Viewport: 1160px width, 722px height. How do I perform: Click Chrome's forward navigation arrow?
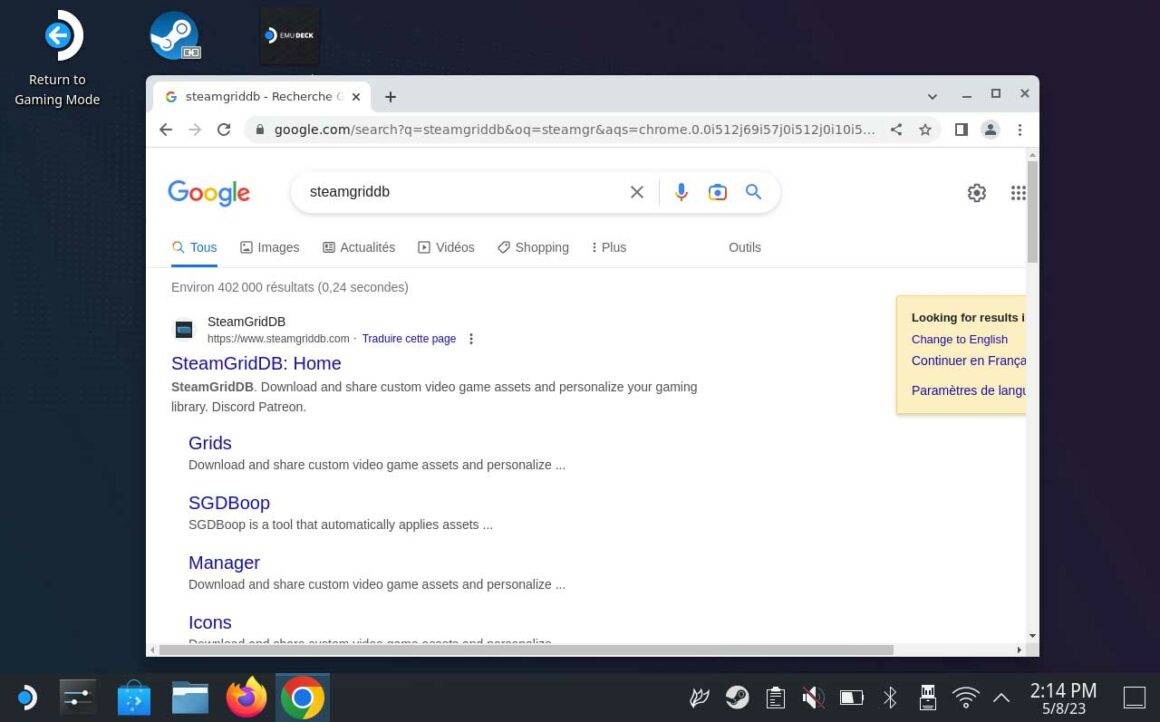(195, 129)
